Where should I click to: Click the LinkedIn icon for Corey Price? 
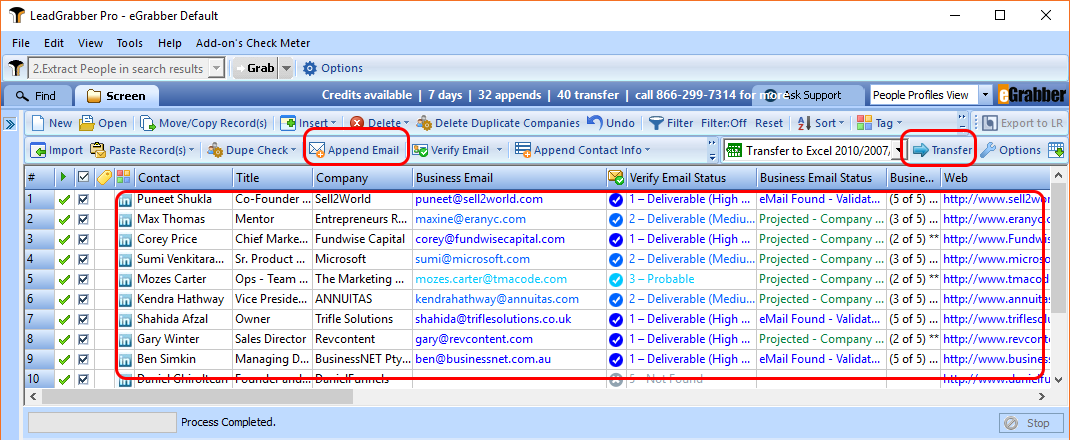tap(126, 239)
